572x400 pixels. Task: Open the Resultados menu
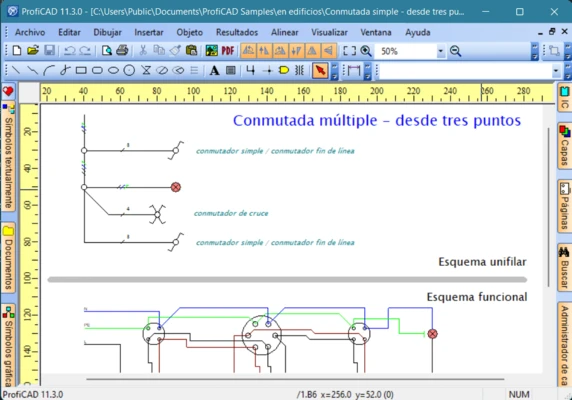pyautogui.click(x=237, y=32)
